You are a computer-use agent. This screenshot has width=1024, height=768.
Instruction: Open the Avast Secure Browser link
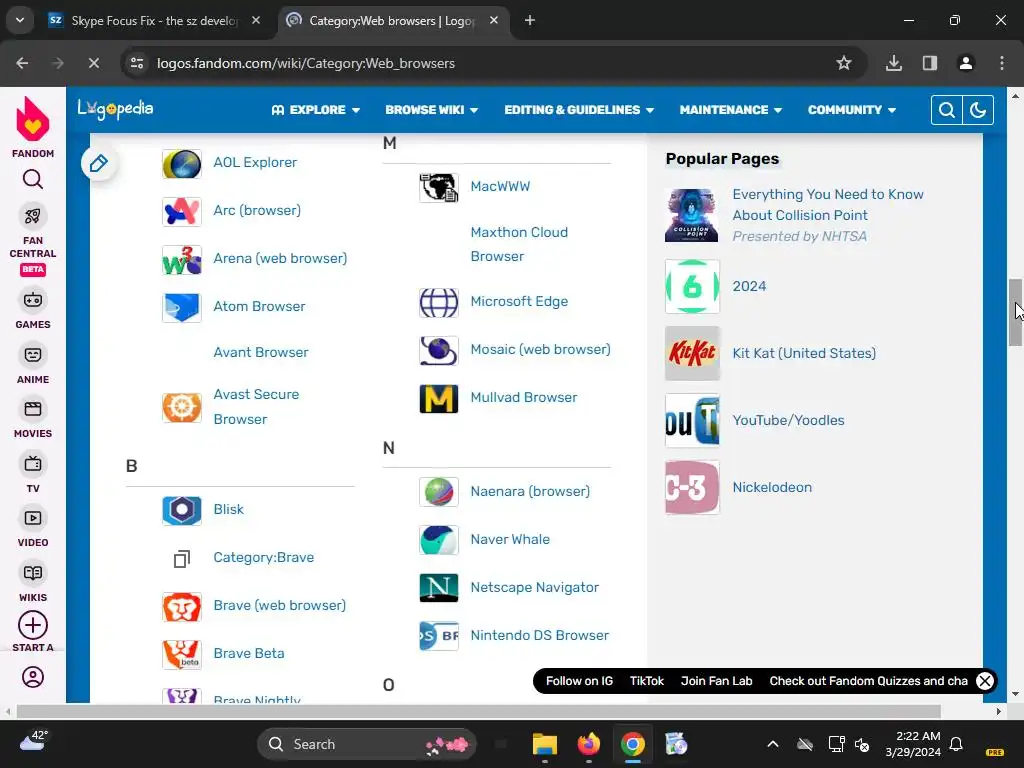[256, 407]
